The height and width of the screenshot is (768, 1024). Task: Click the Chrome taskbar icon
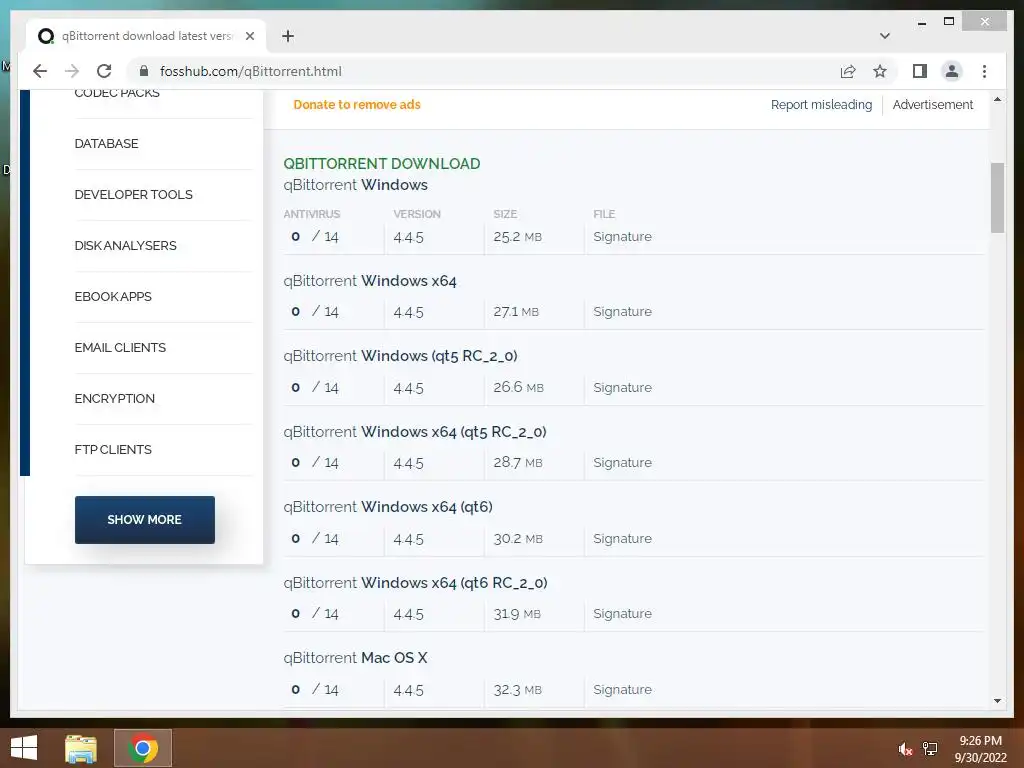(x=143, y=748)
